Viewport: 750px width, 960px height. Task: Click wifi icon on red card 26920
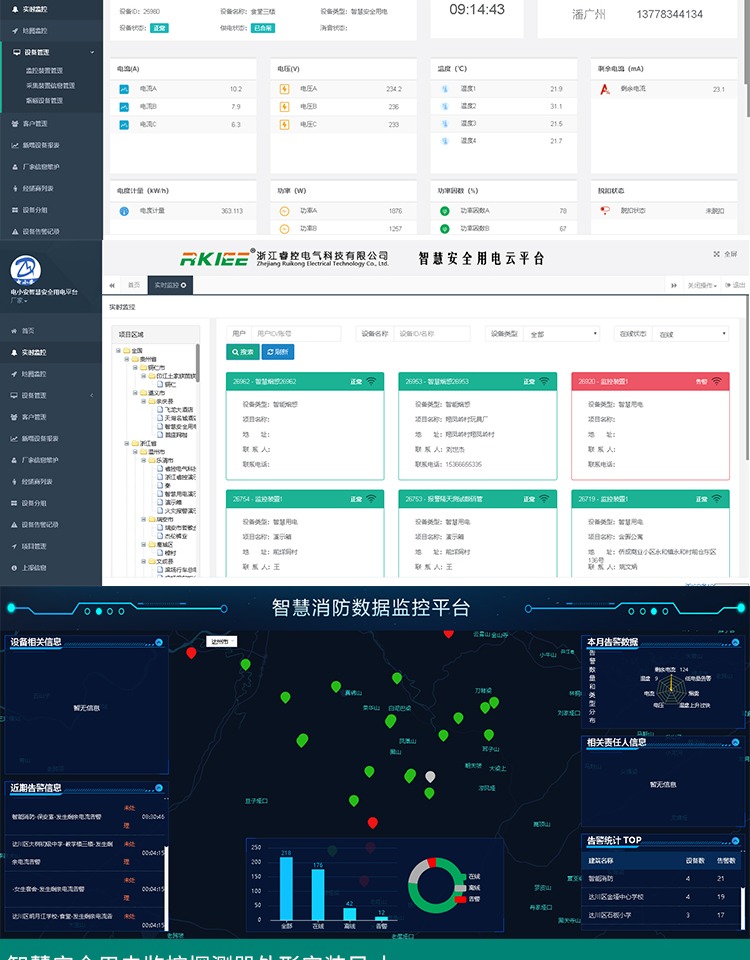(x=717, y=381)
